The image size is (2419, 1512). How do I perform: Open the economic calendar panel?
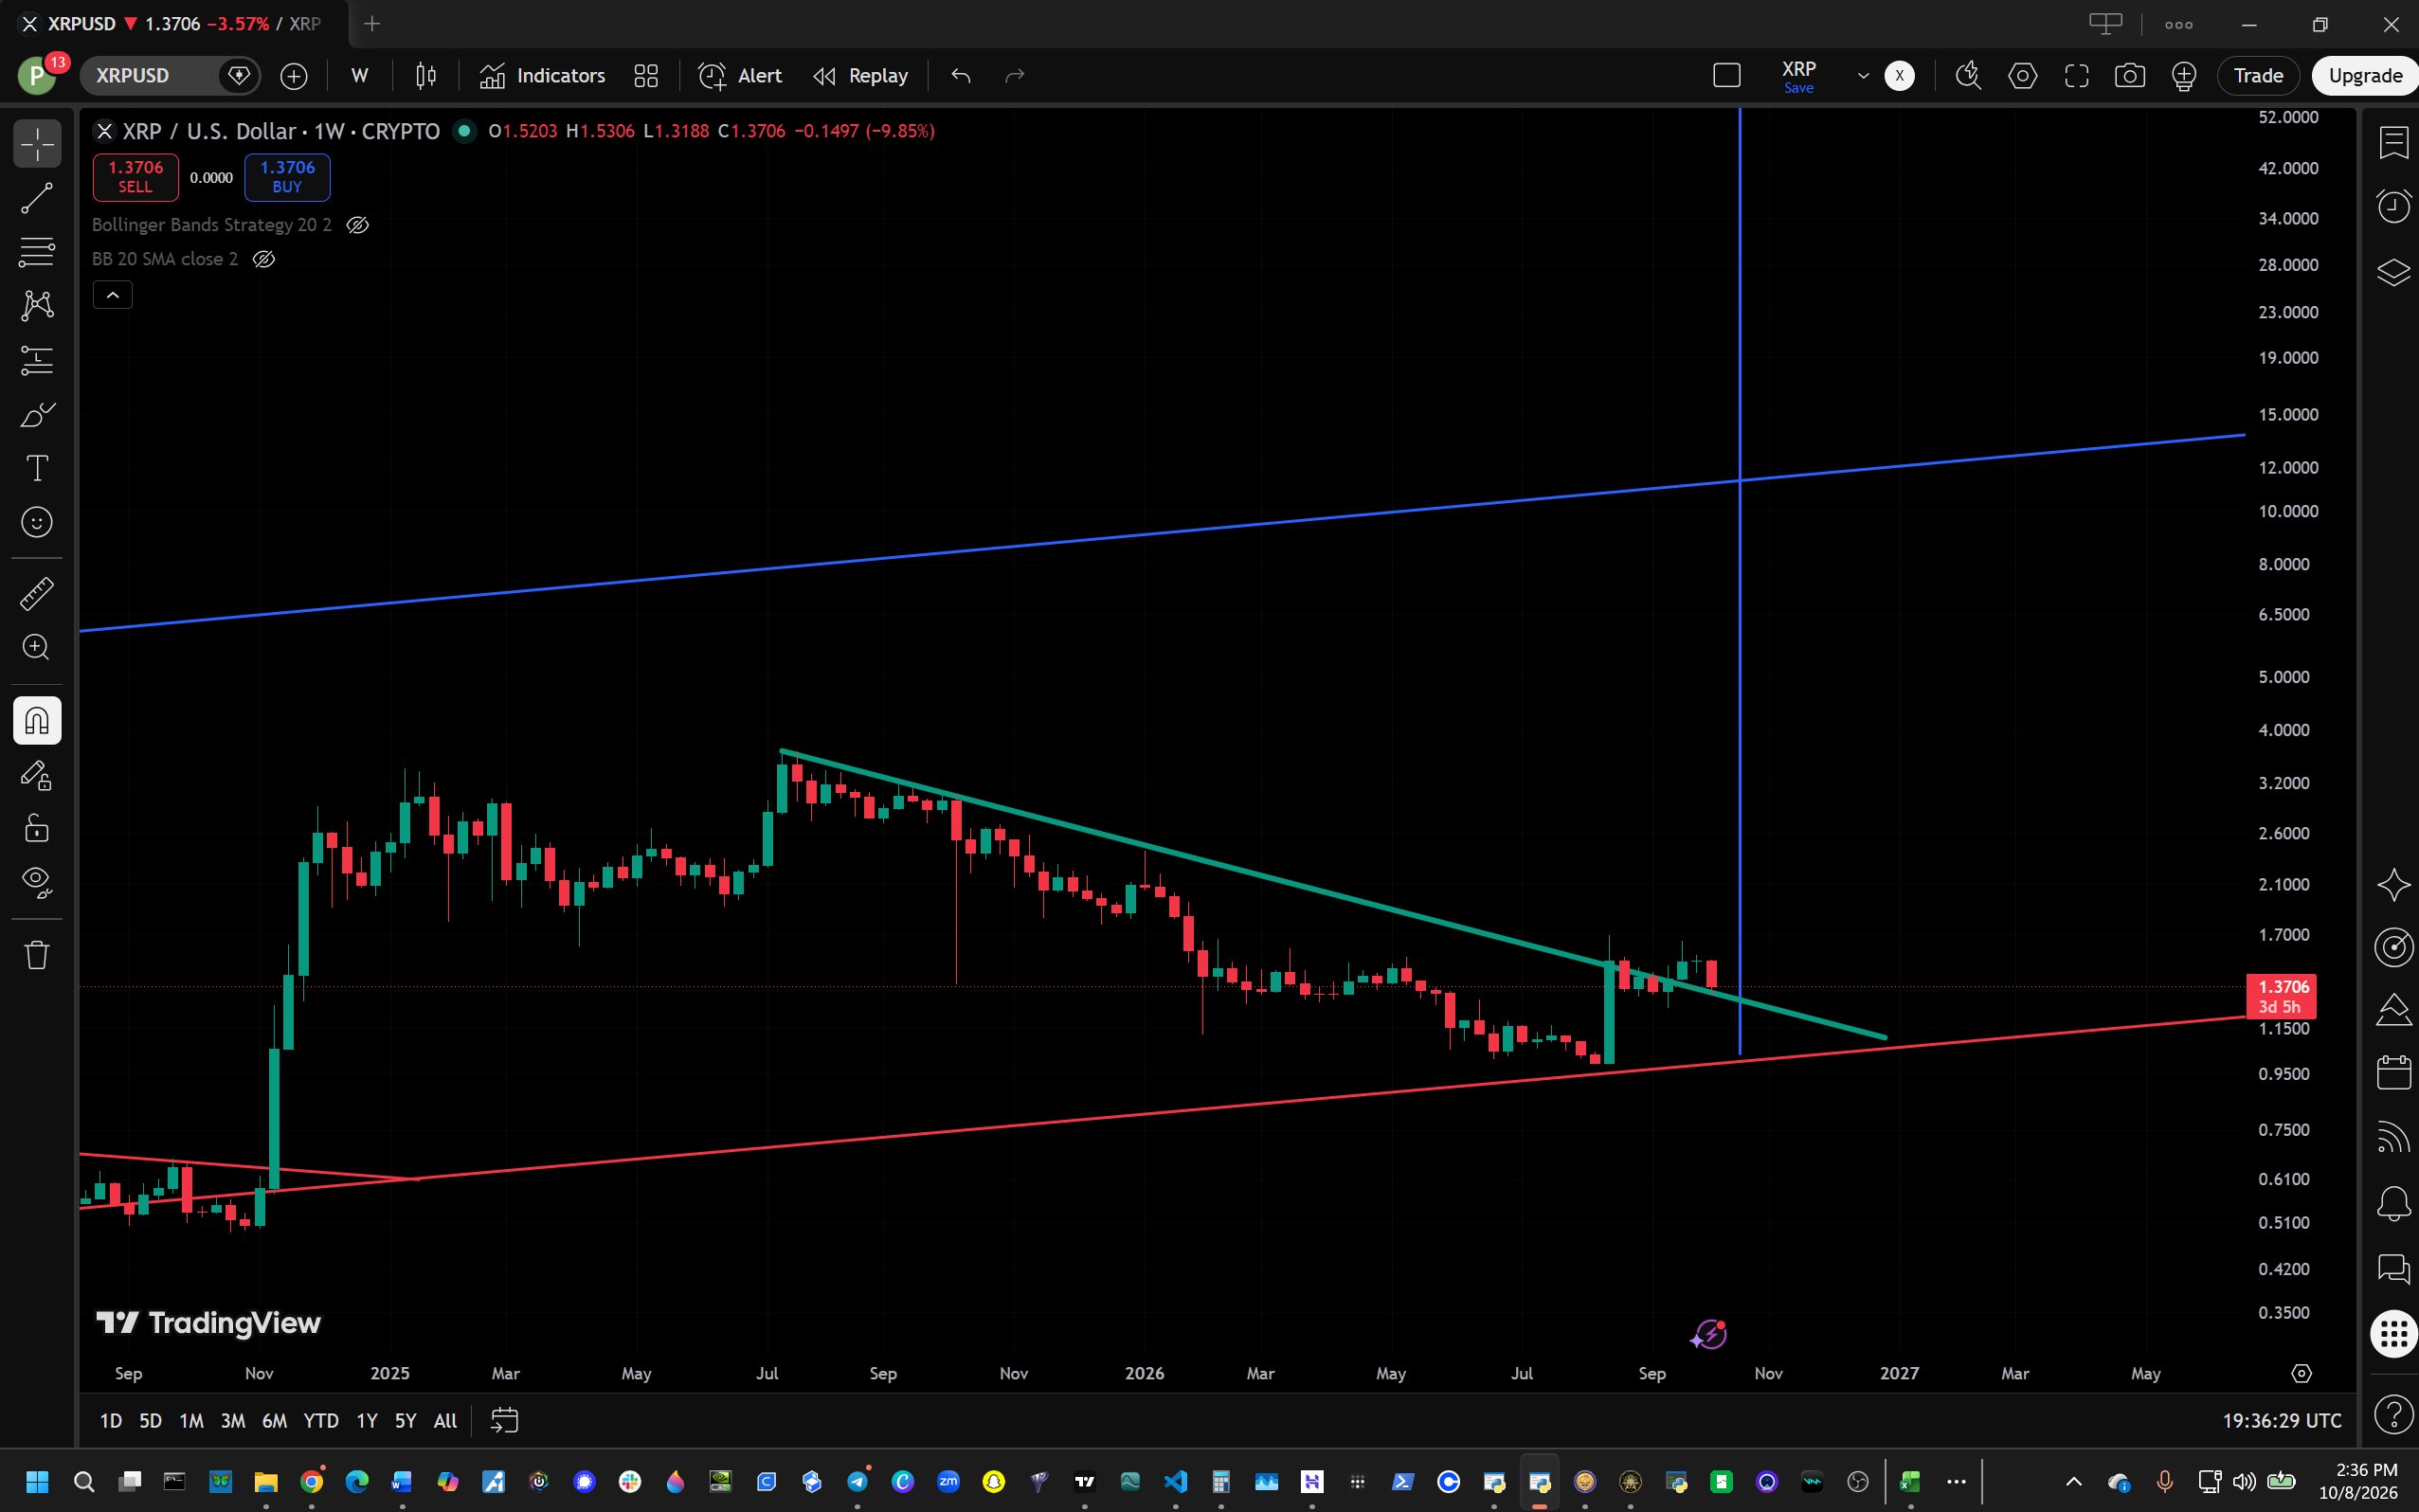[x=2393, y=1072]
